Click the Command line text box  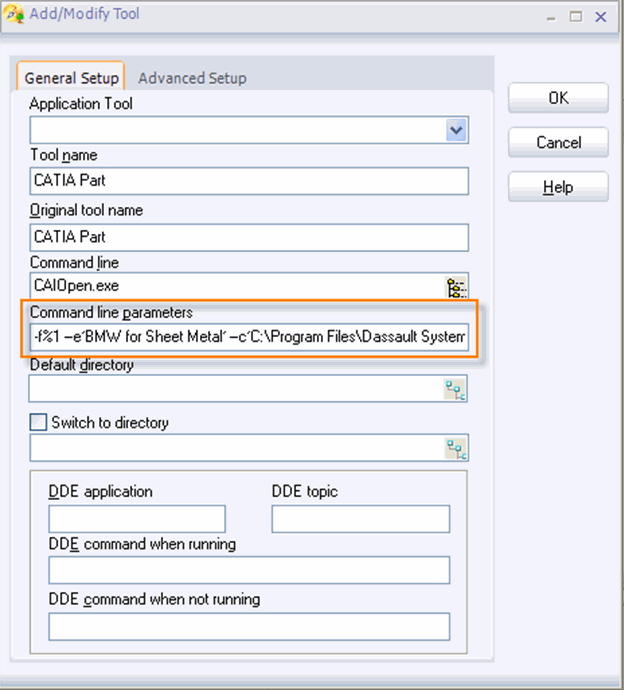235,287
